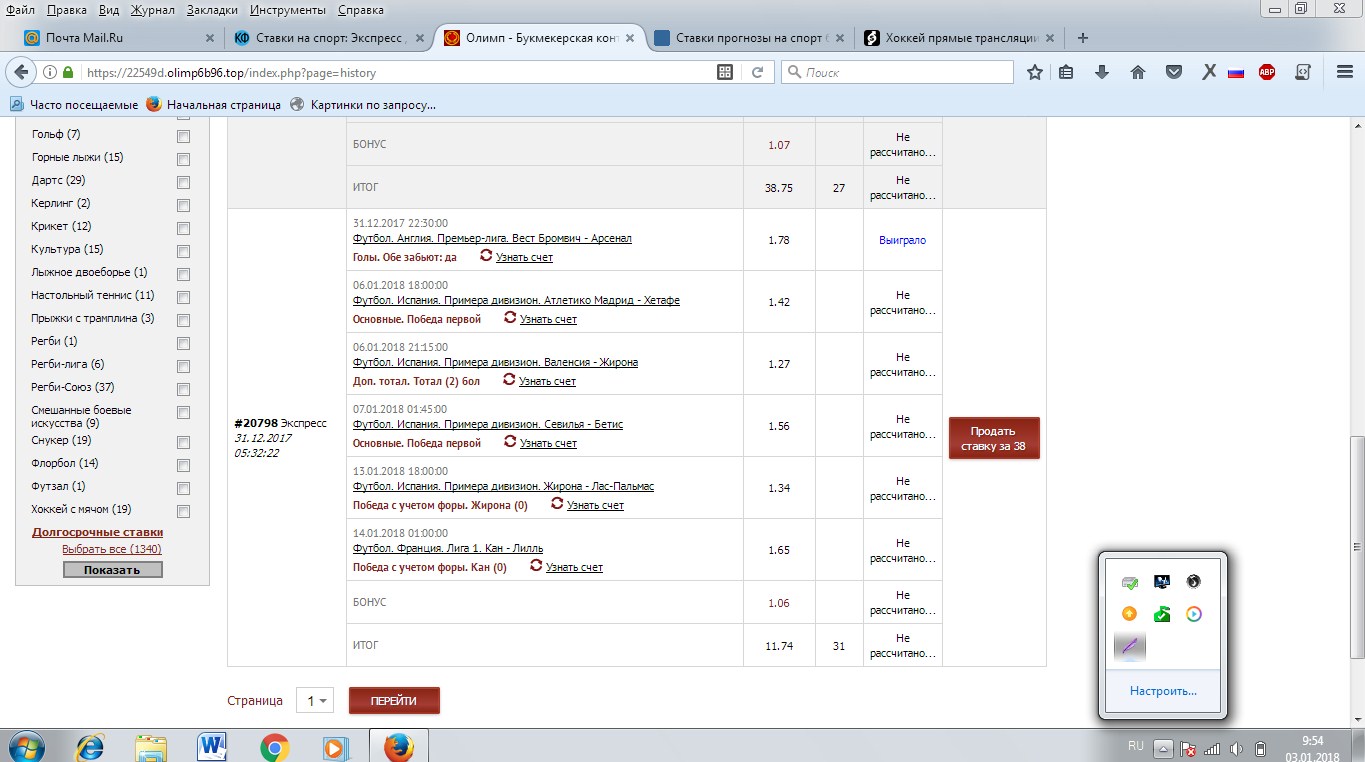Check the Снукер (19) checkbox
Image resolution: width=1365 pixels, height=762 pixels.
click(x=182, y=441)
